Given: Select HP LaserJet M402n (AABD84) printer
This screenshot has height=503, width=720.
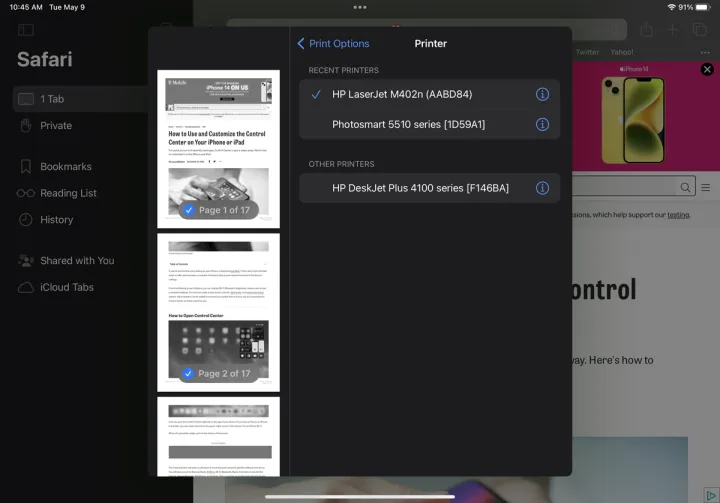Looking at the screenshot, I should coord(402,94).
